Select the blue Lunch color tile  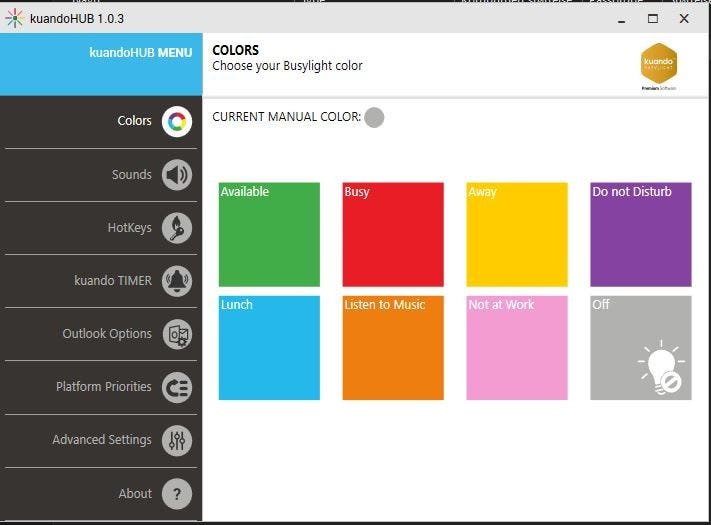(269, 348)
